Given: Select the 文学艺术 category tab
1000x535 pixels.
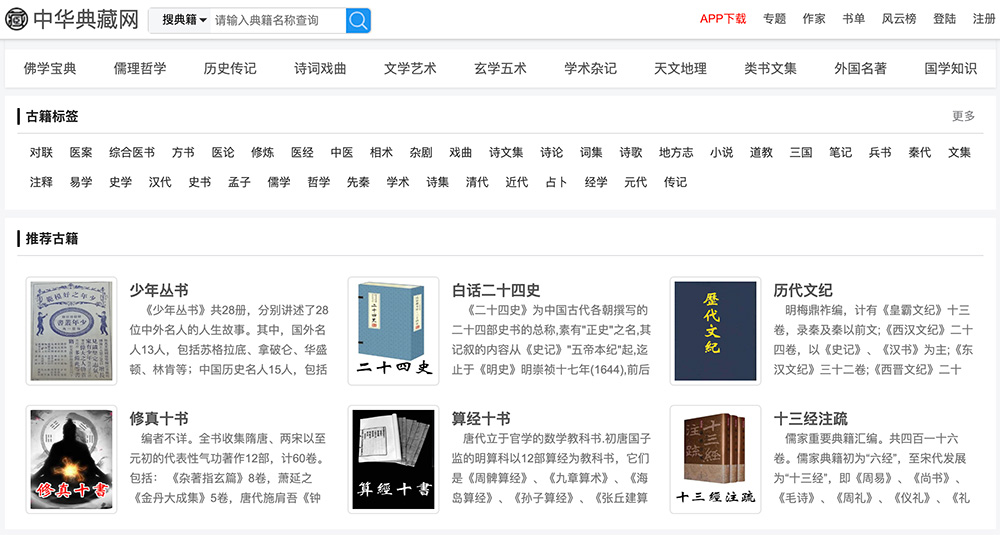Looking at the screenshot, I should (410, 68).
